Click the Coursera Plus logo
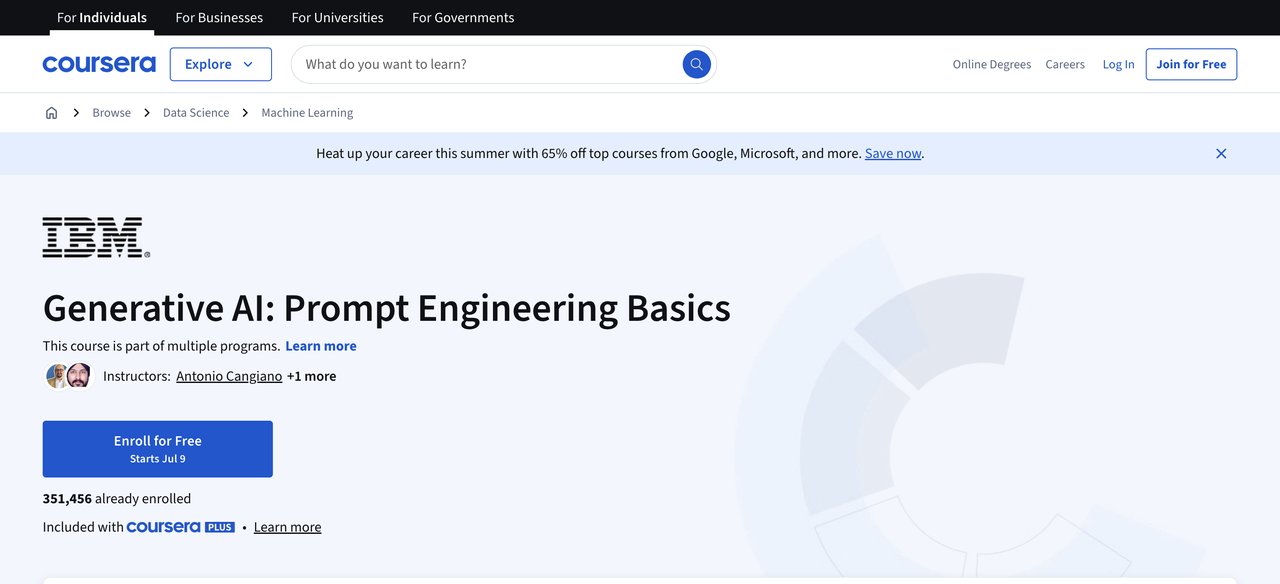The height and width of the screenshot is (584, 1280). [180, 526]
